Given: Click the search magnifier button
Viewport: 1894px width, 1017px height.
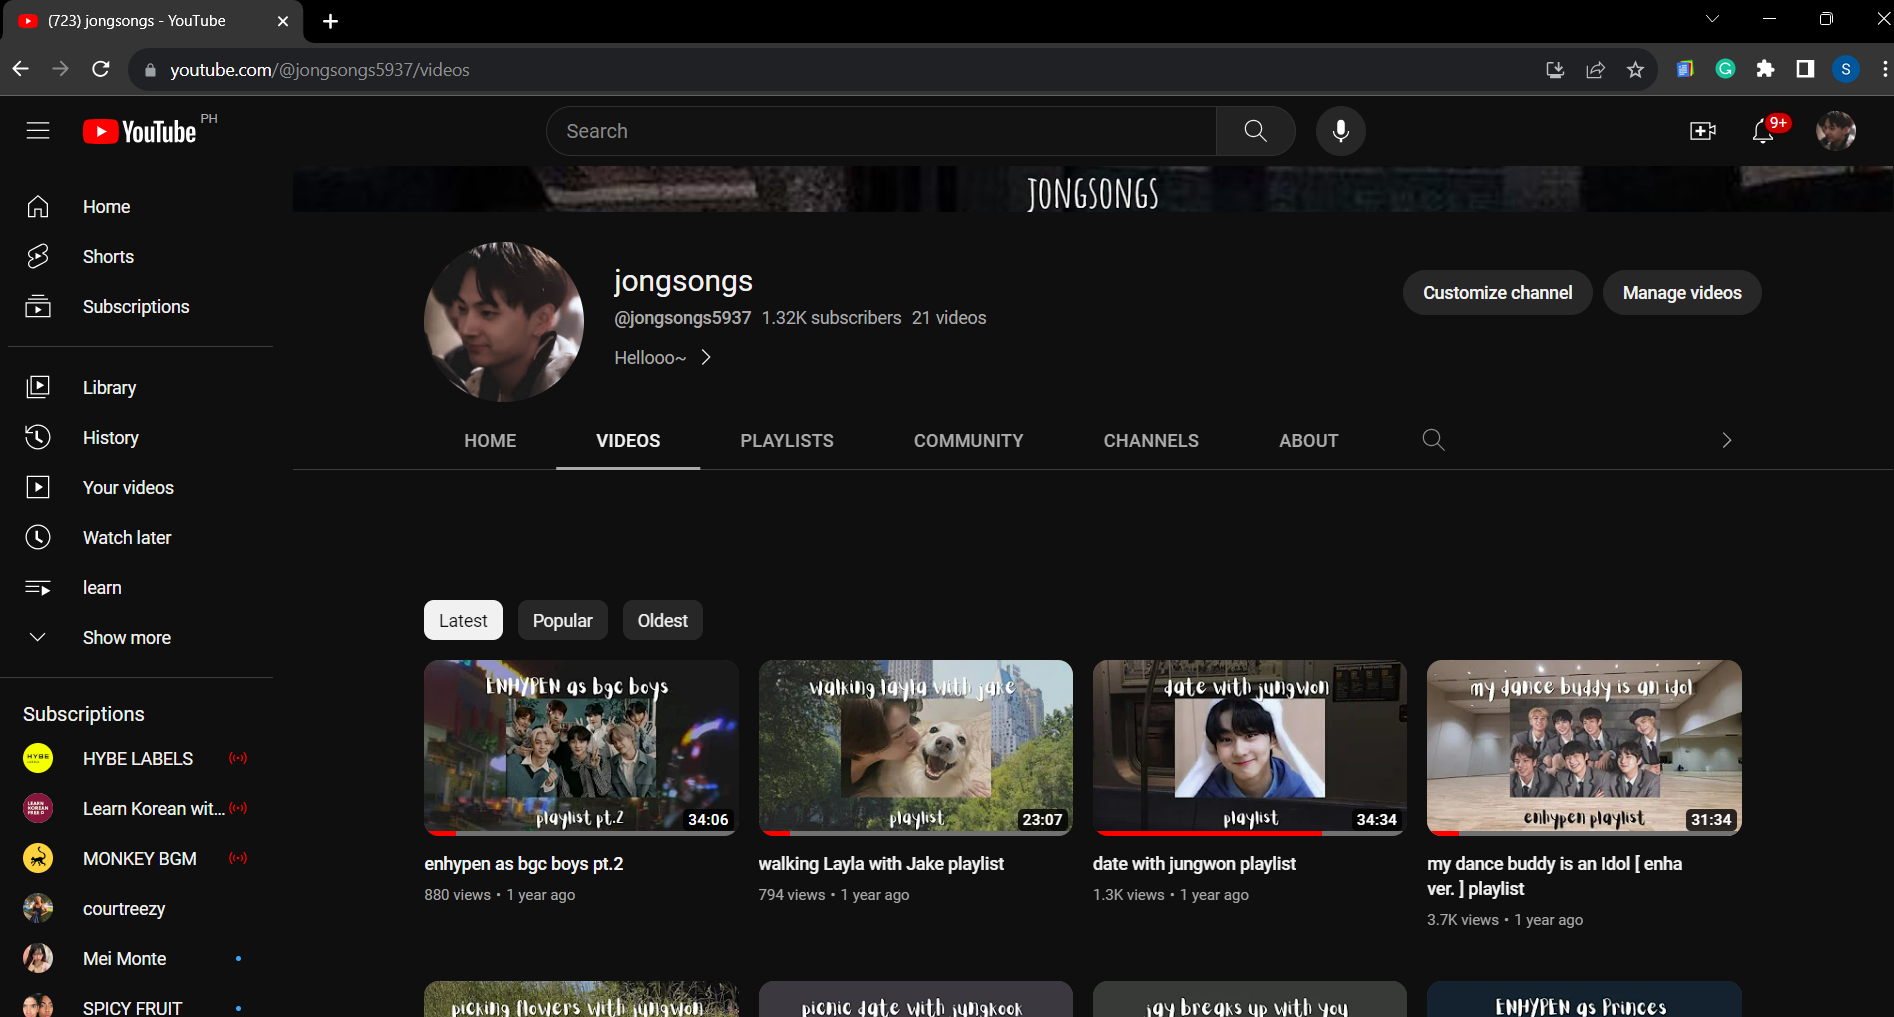Looking at the screenshot, I should point(1255,131).
